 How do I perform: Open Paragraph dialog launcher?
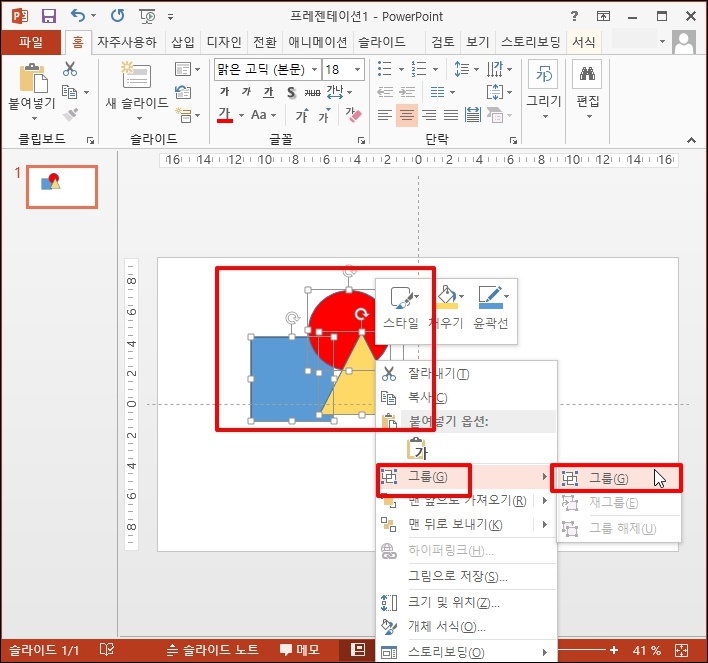(x=513, y=140)
